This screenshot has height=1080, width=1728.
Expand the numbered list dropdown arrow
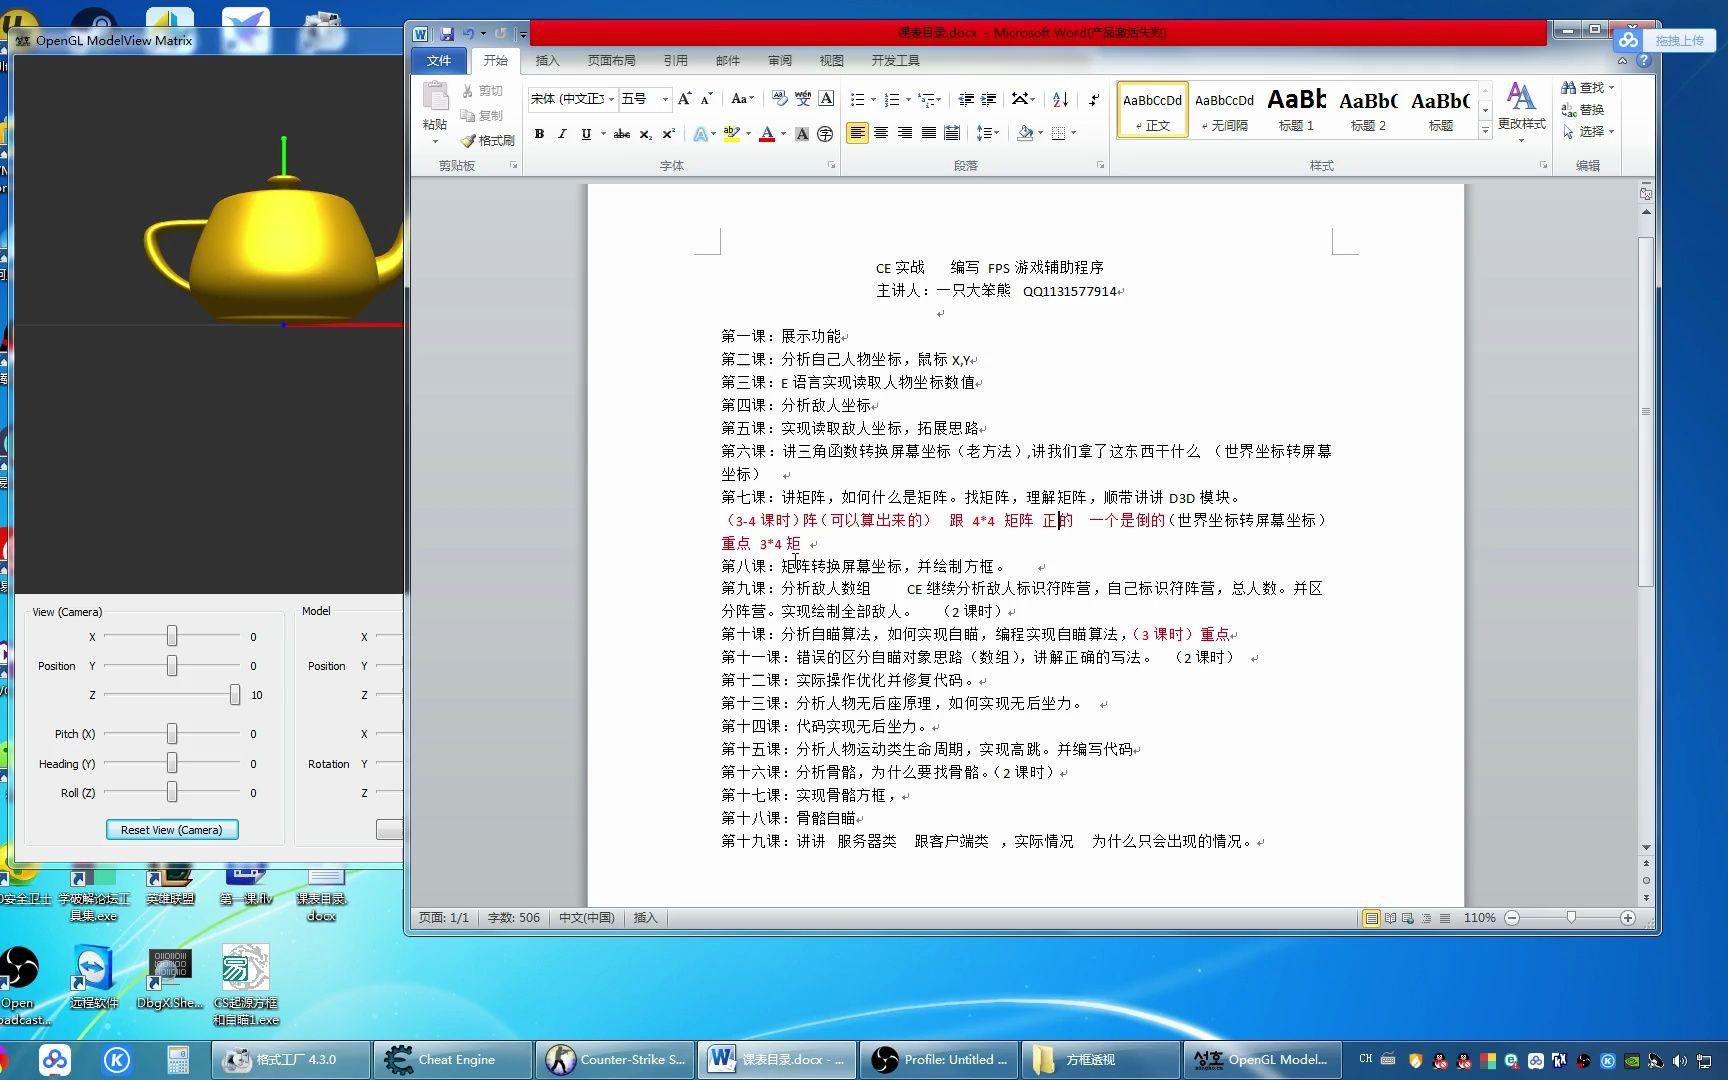[908, 100]
